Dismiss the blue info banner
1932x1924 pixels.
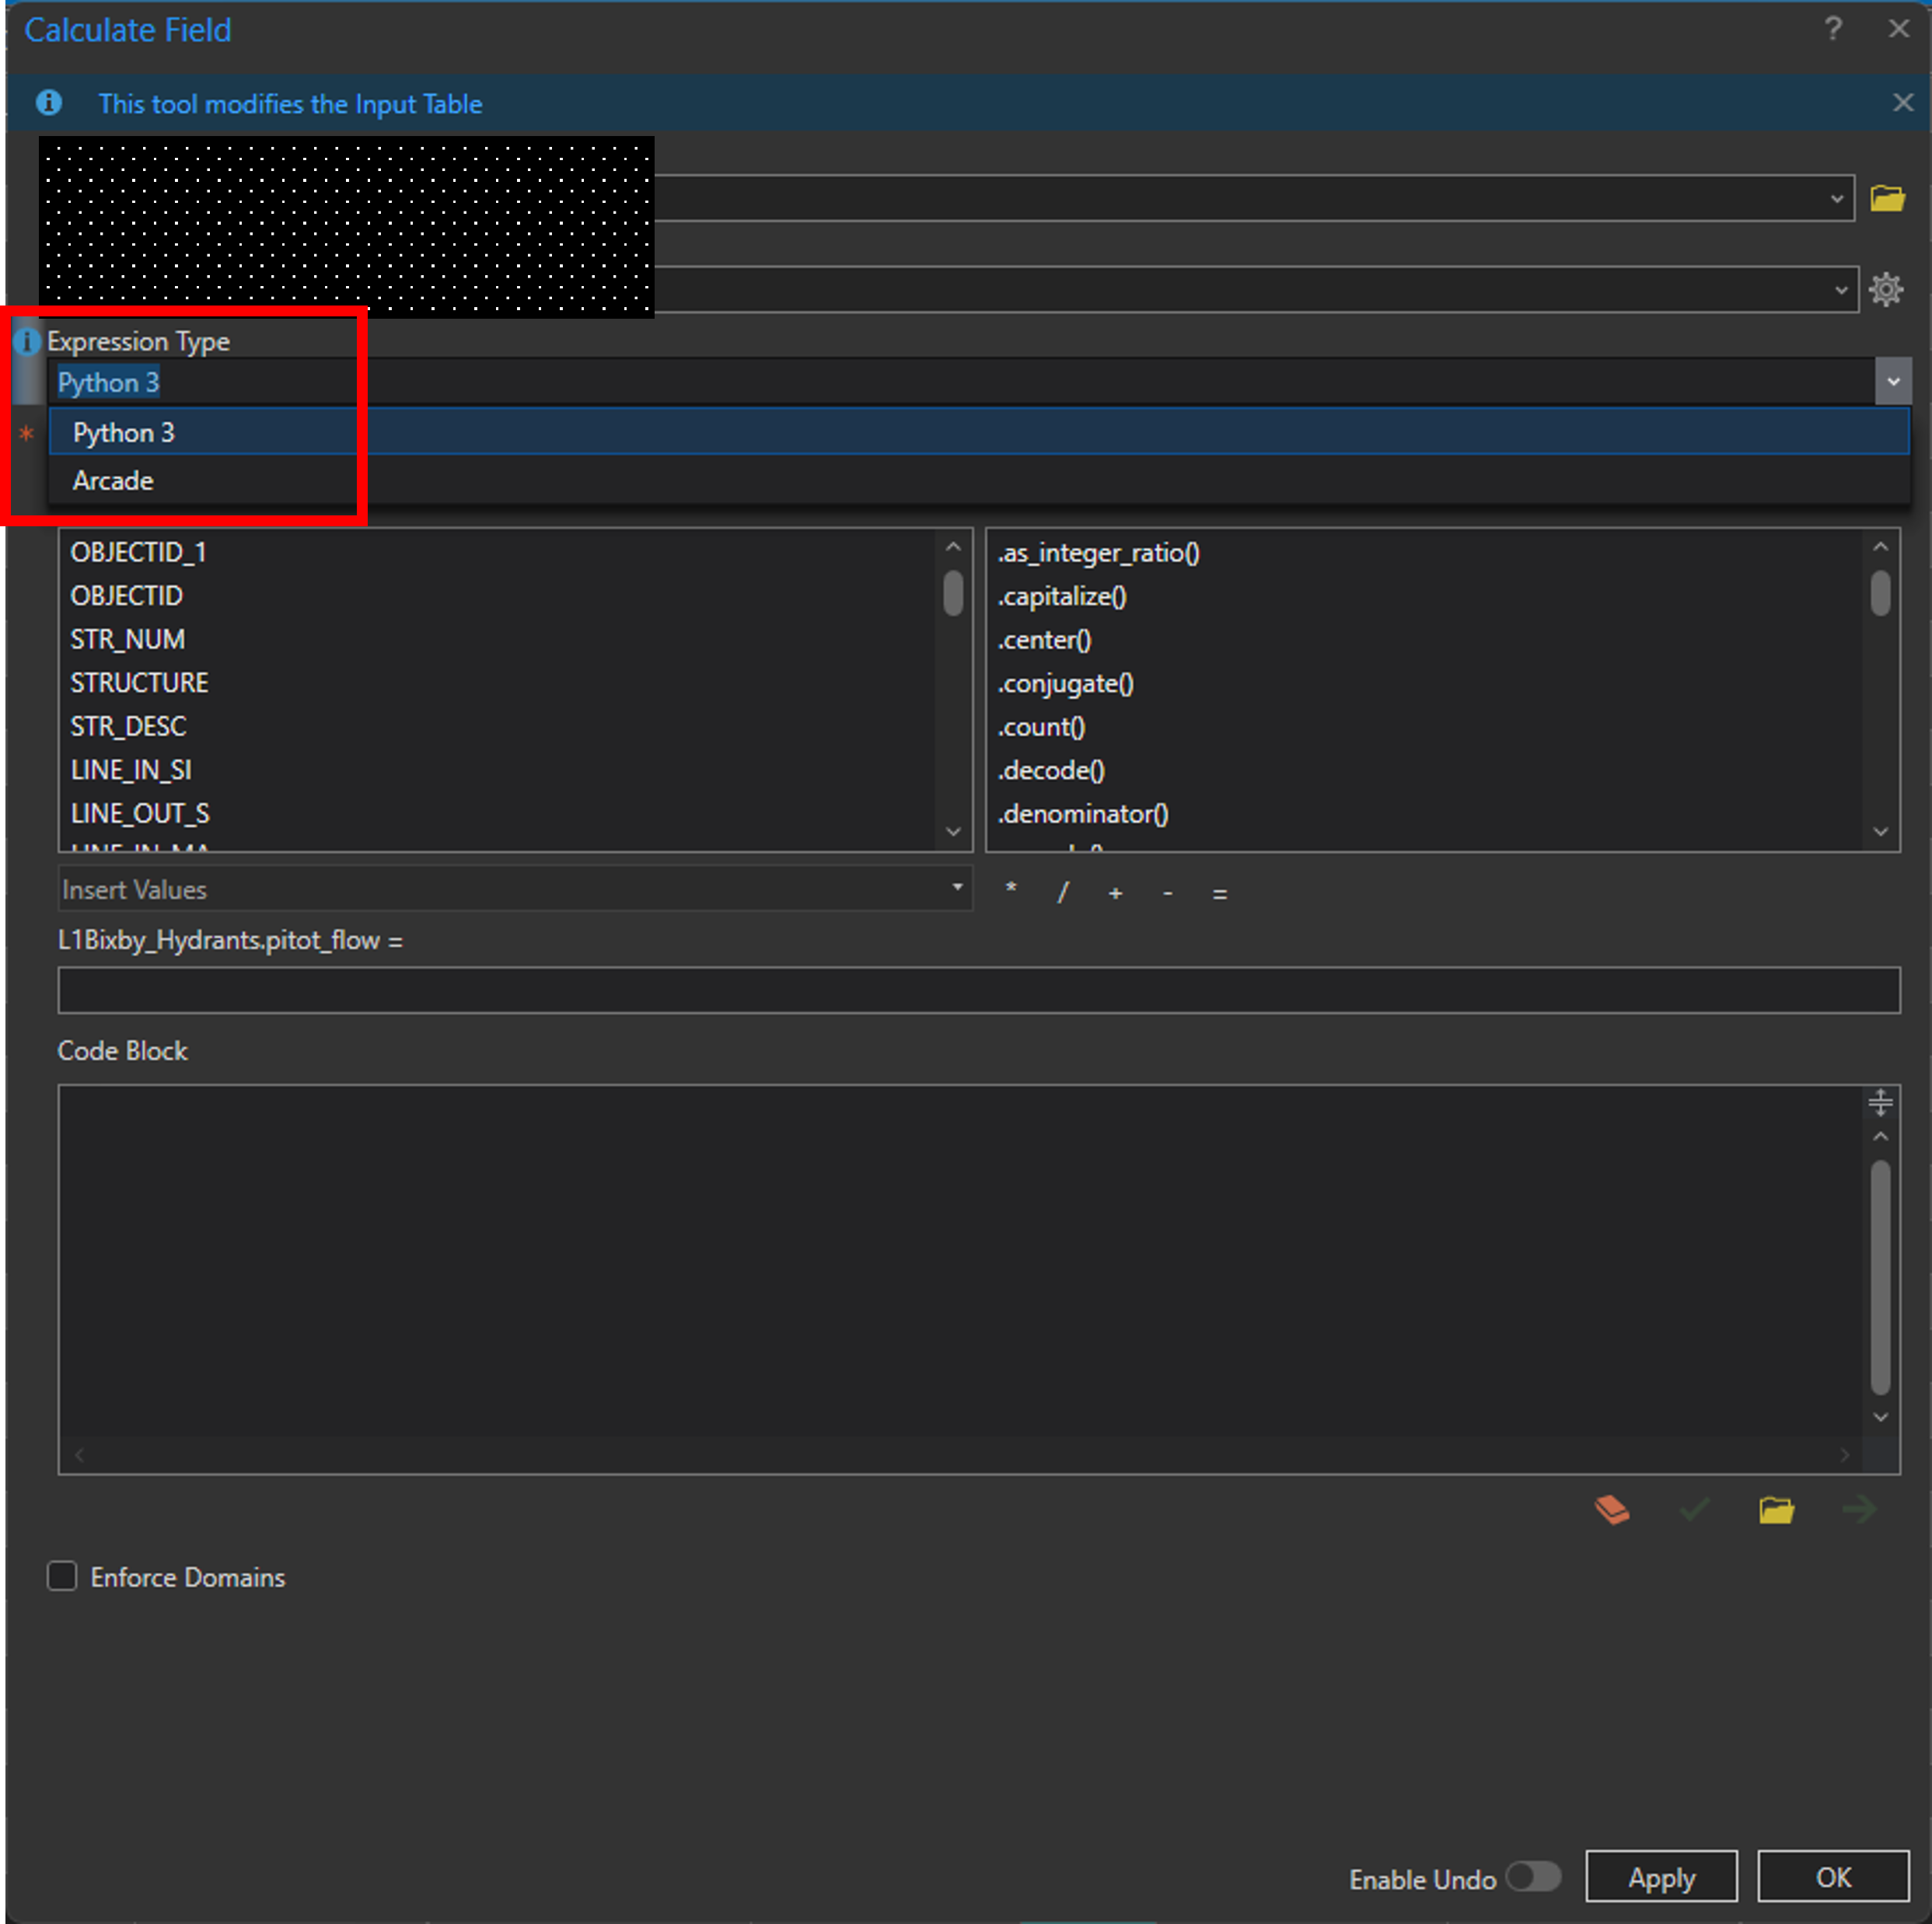[x=1902, y=103]
